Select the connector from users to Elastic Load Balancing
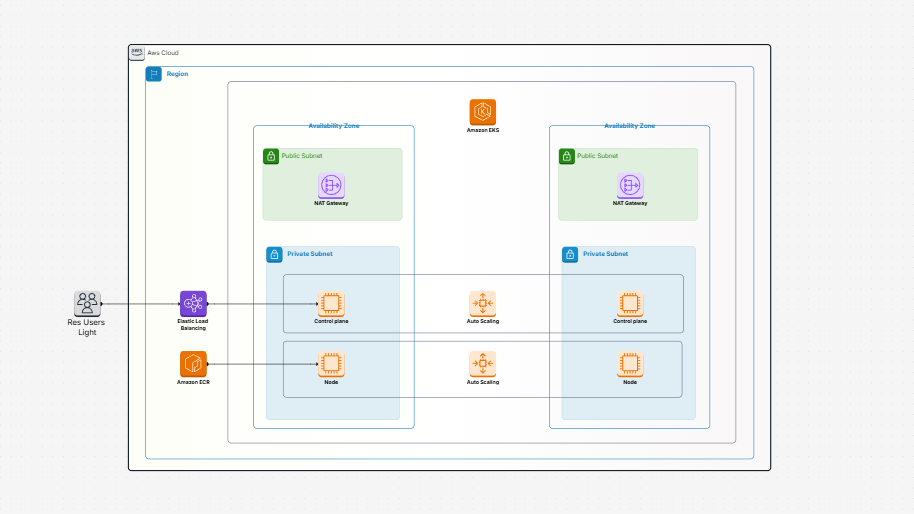 [x=140, y=304]
